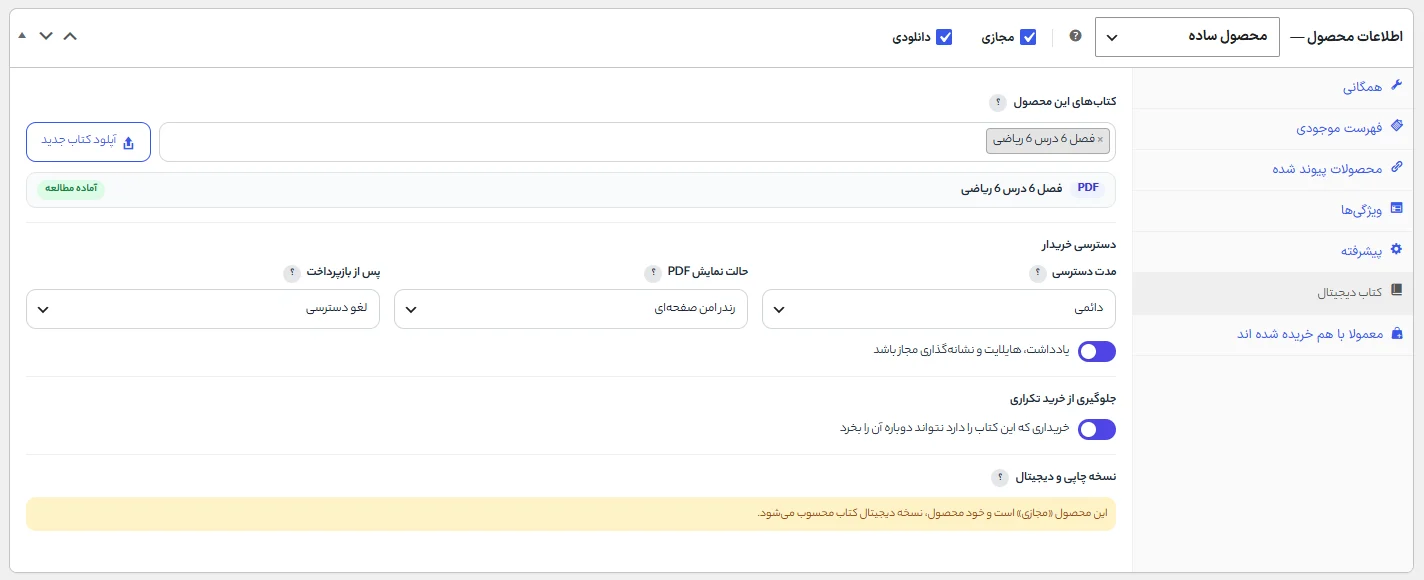Image resolution: width=1424 pixels, height=580 pixels.
Task: Click the آماده مطالعه status badge
Action: click(x=71, y=188)
